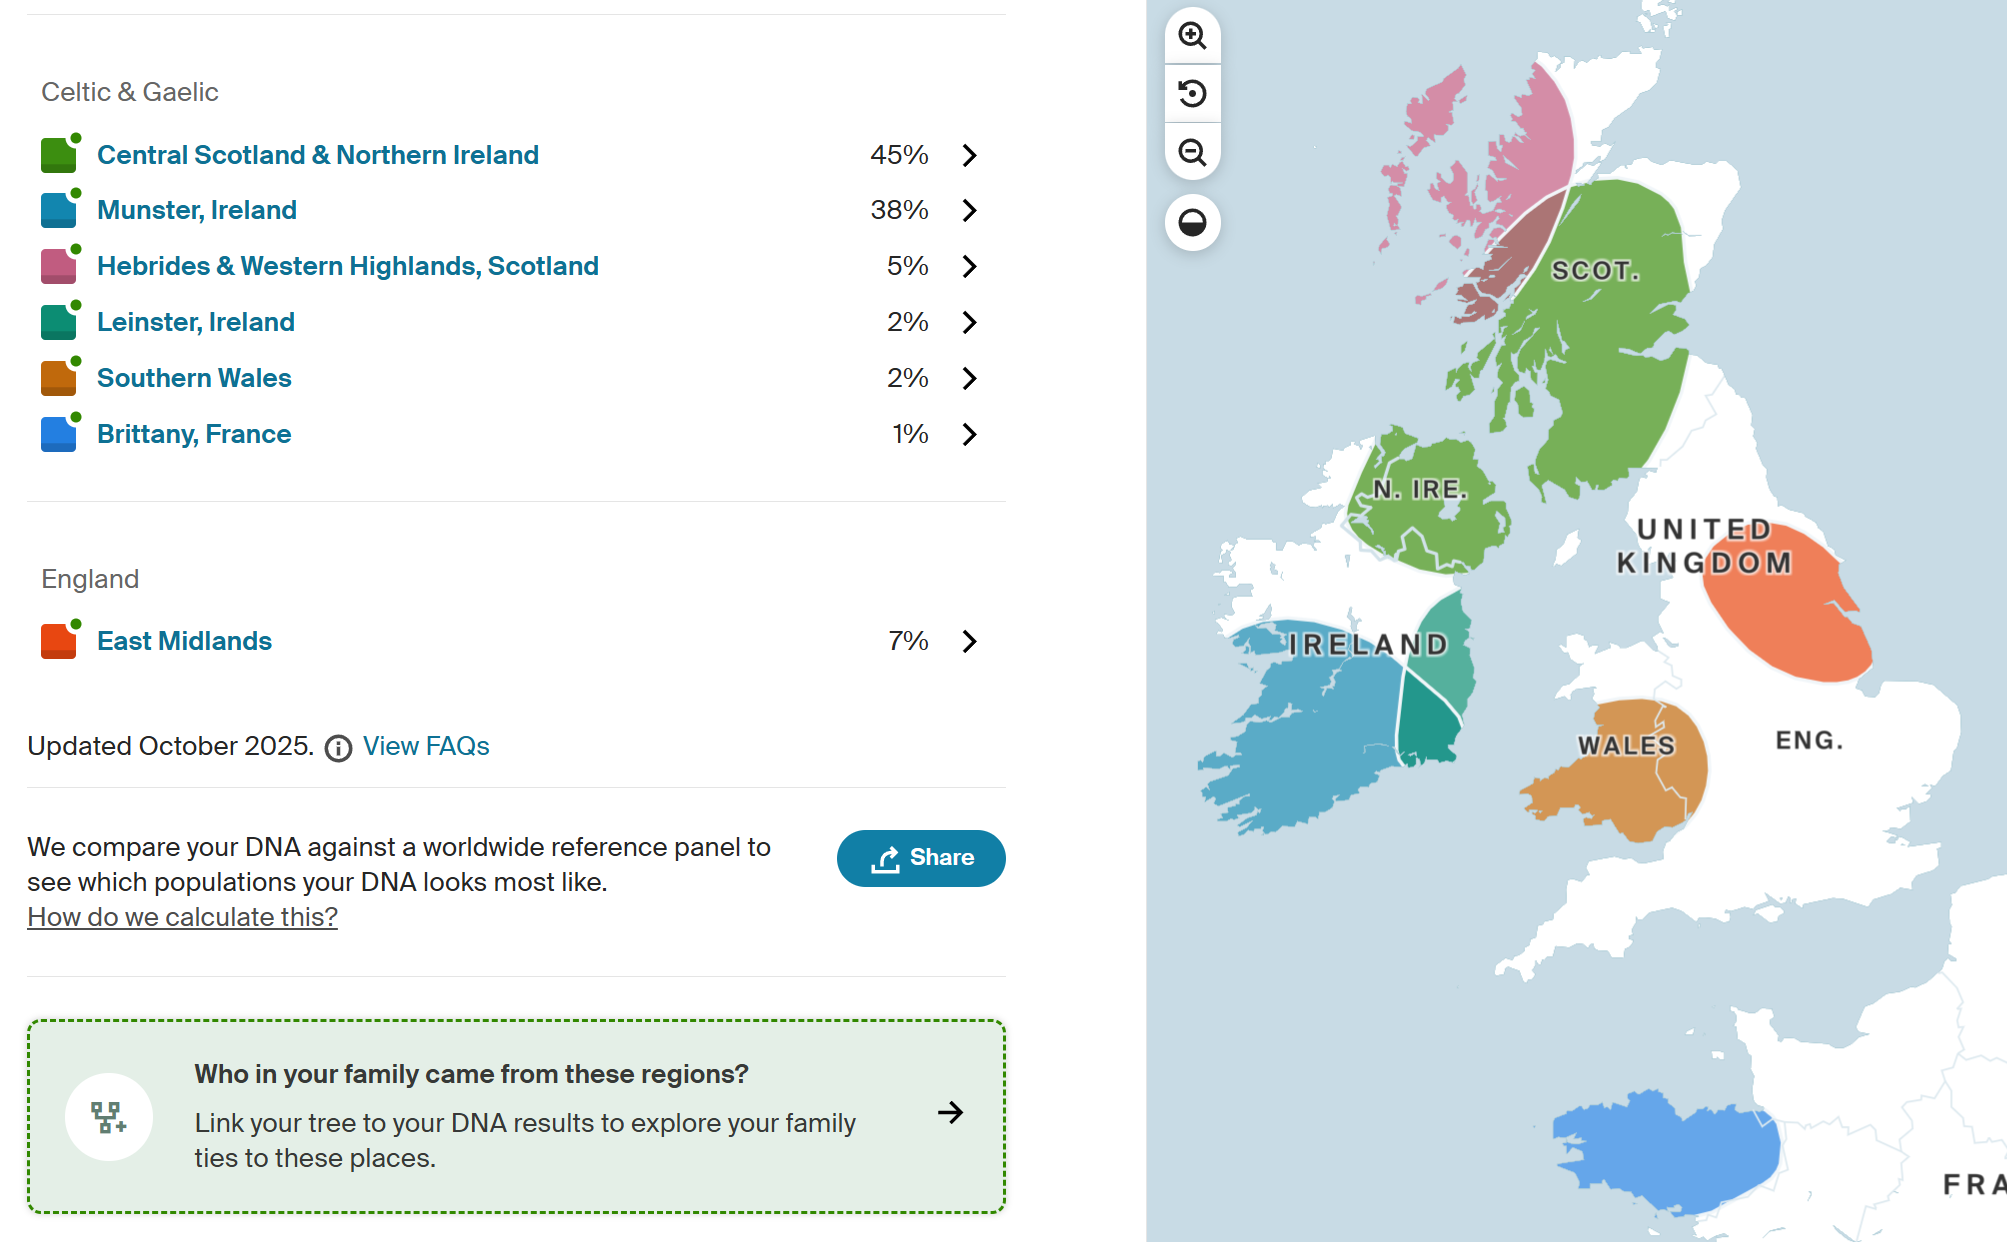Open View FAQs link
Screen dimensions: 2007x1242
[425, 746]
